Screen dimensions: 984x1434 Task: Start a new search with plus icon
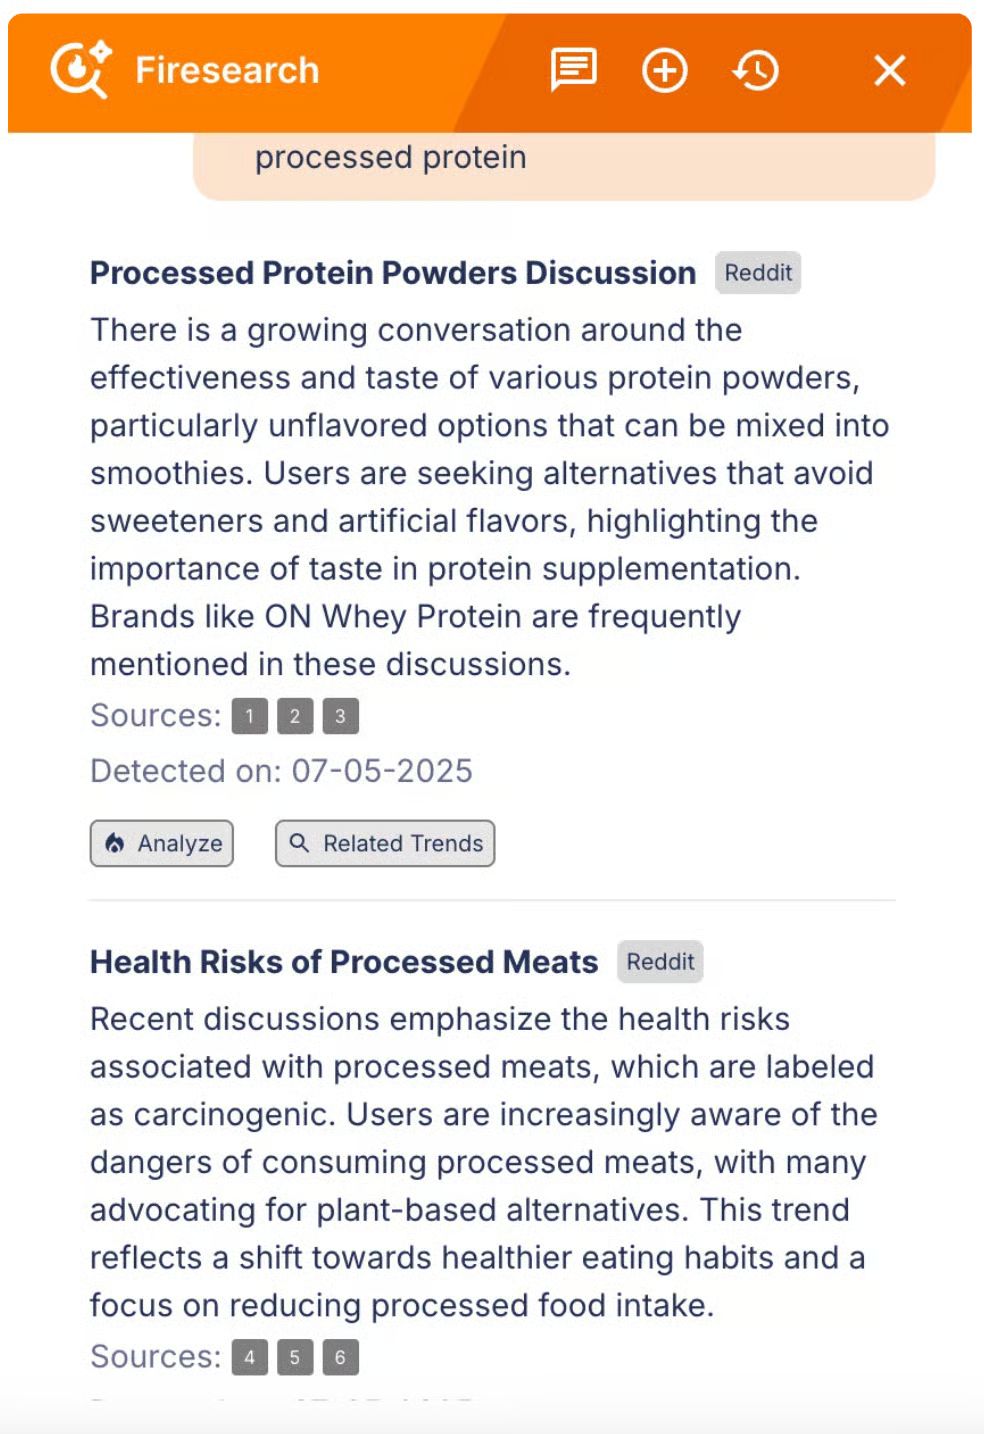pos(665,71)
